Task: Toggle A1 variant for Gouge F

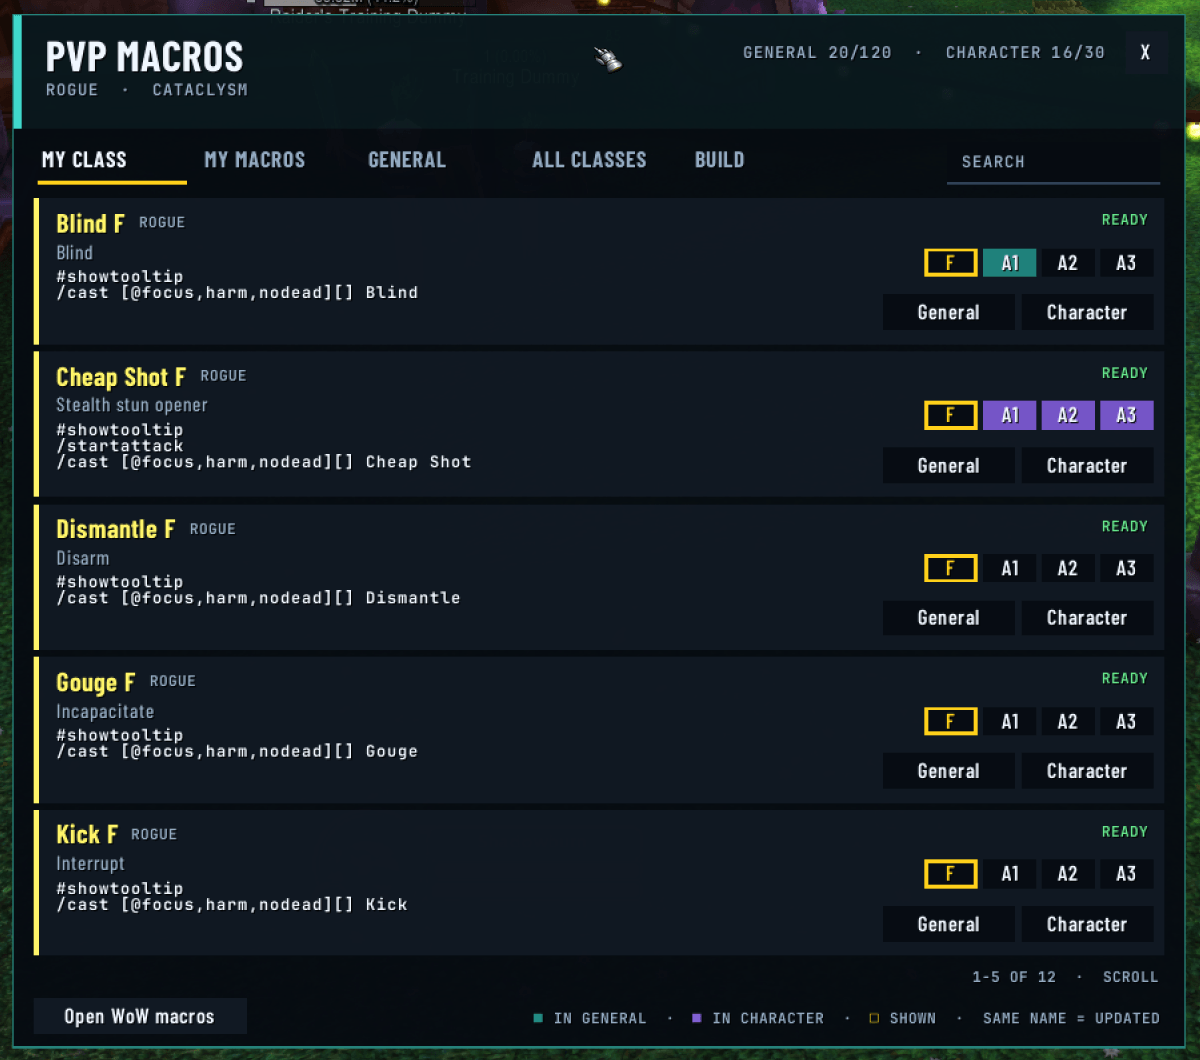Action: [x=1010, y=721]
